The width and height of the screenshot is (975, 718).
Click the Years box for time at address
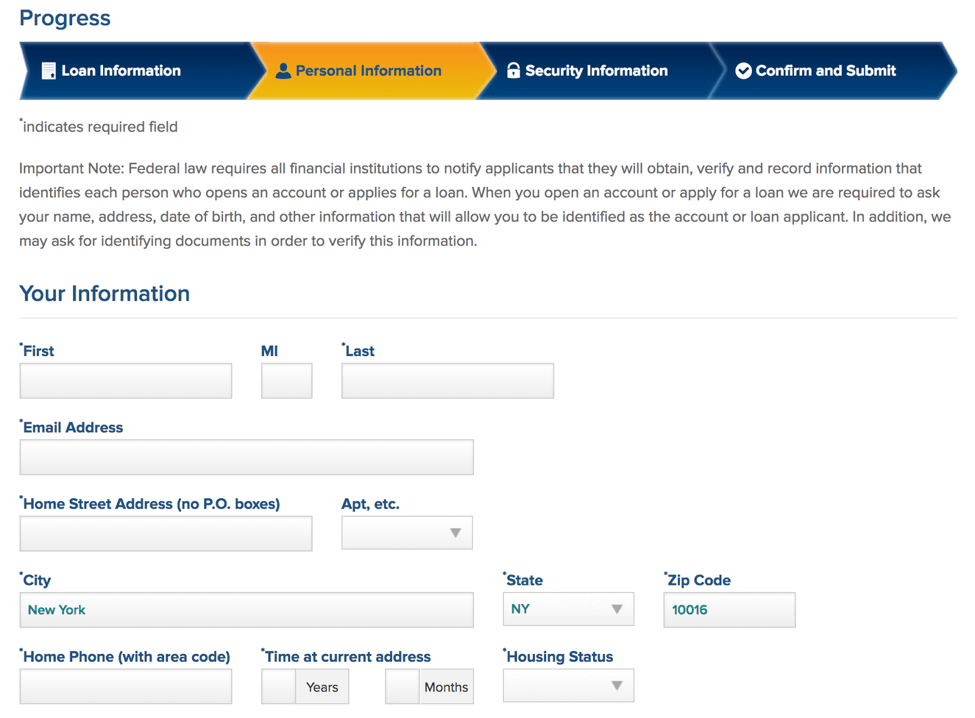pos(279,686)
